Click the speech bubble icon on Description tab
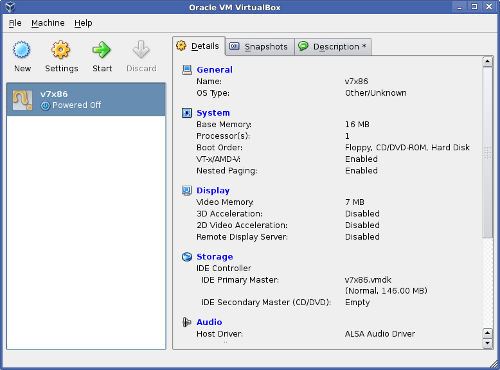Viewport: 500px width, 370px height. click(x=303, y=46)
